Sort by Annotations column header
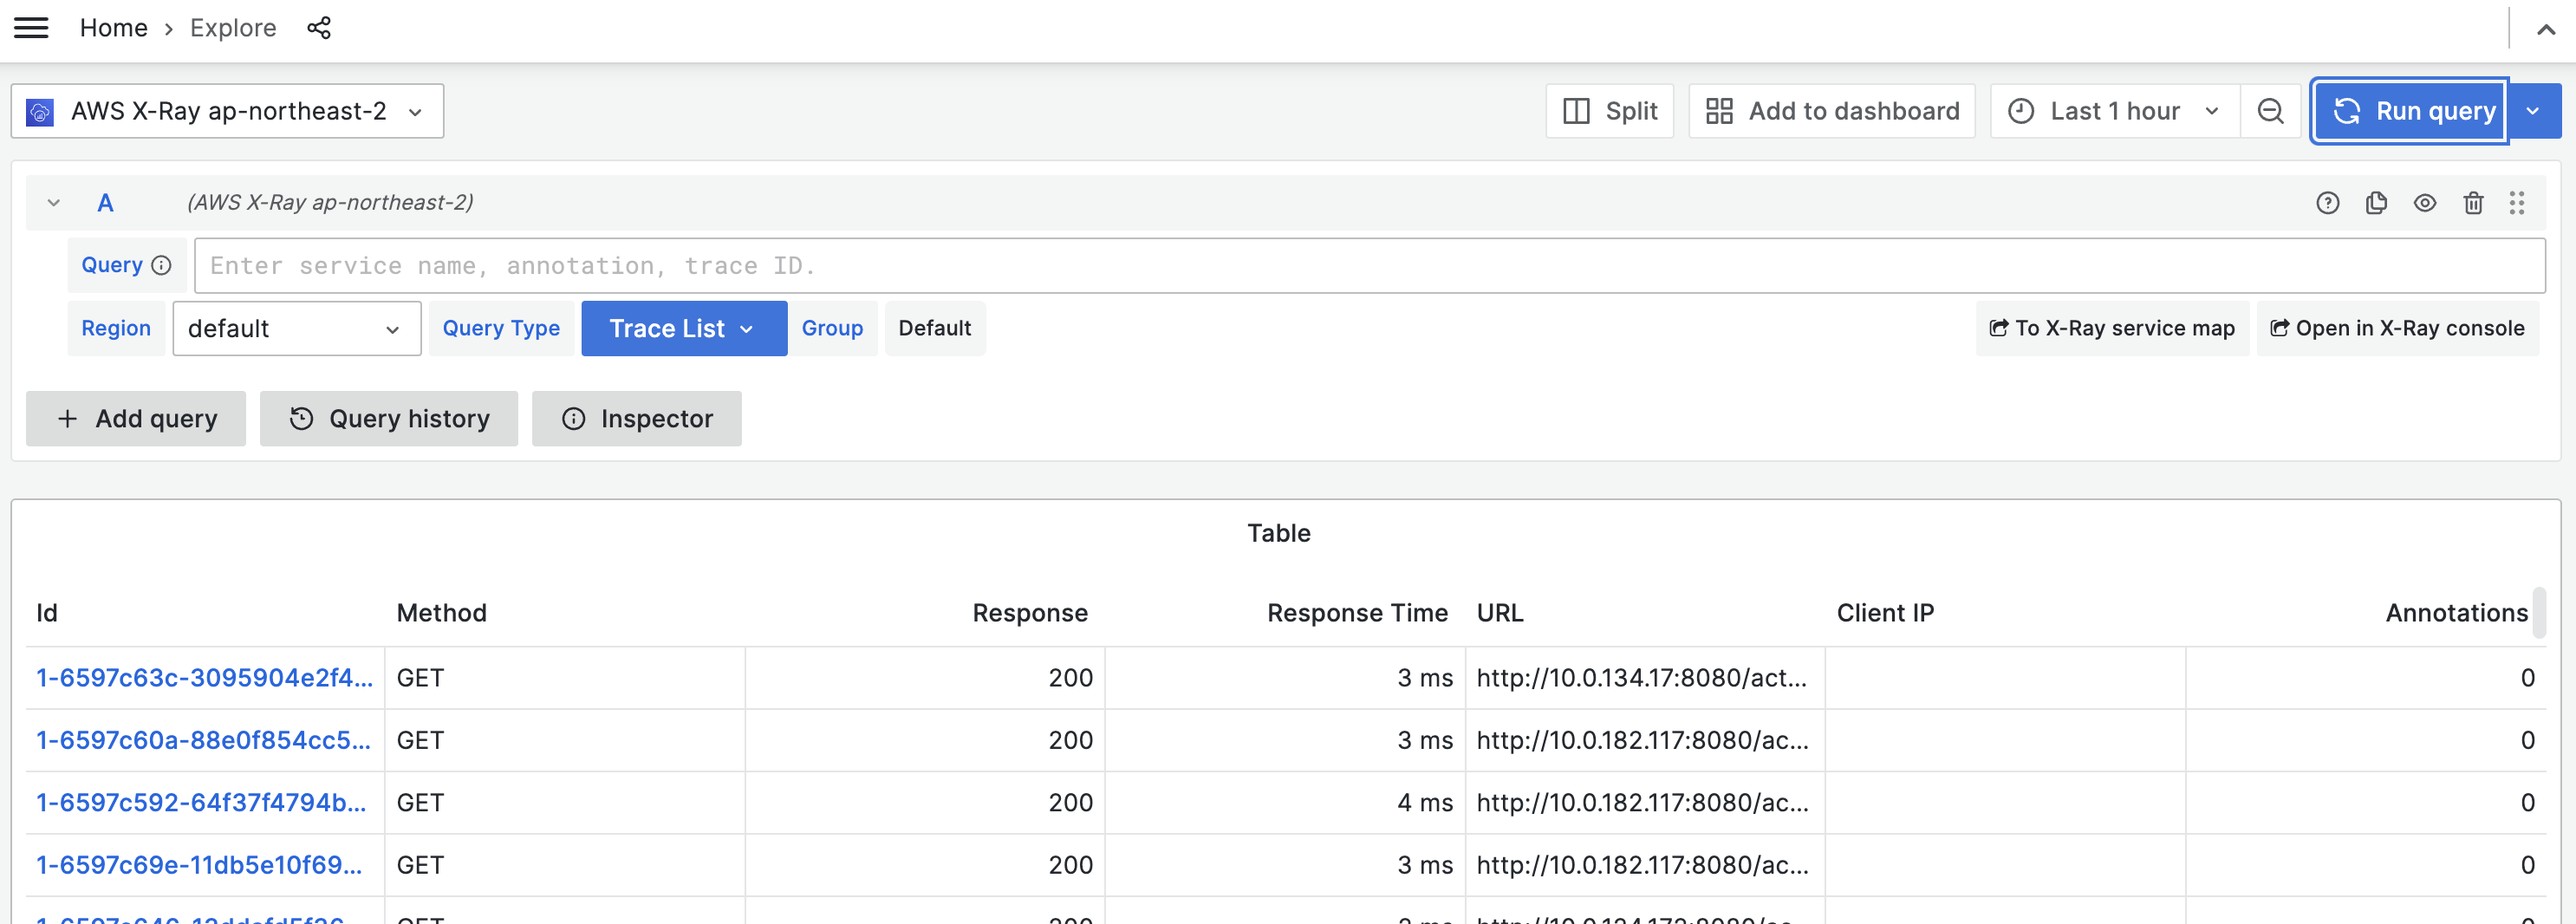2576x924 pixels. 2456,614
